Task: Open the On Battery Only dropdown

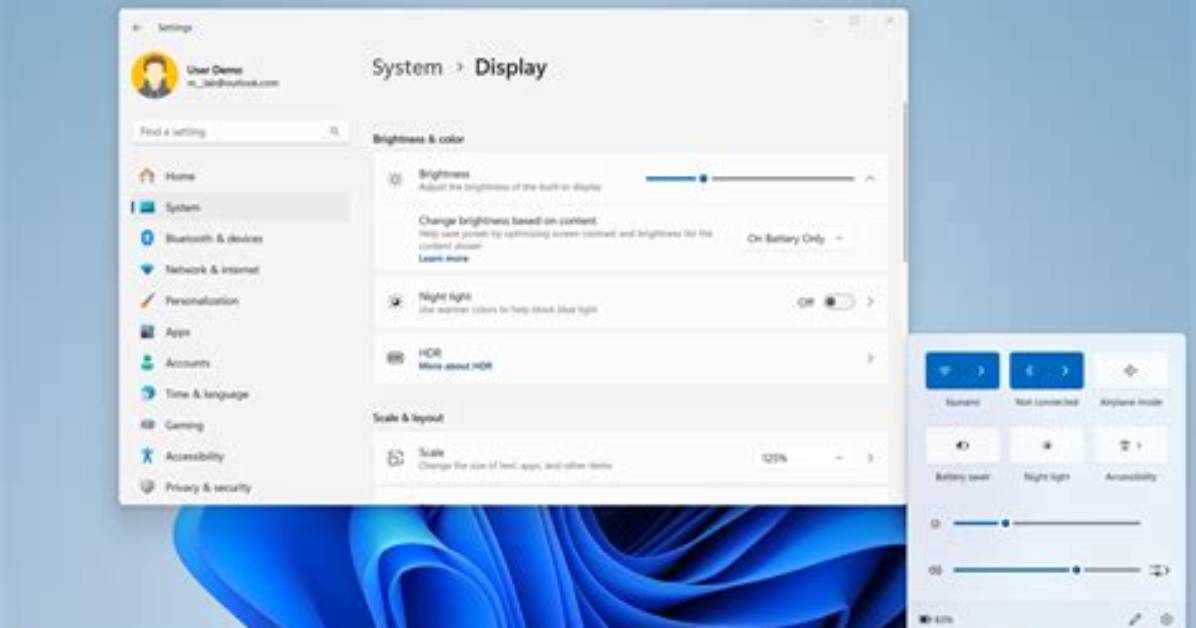Action: point(796,239)
